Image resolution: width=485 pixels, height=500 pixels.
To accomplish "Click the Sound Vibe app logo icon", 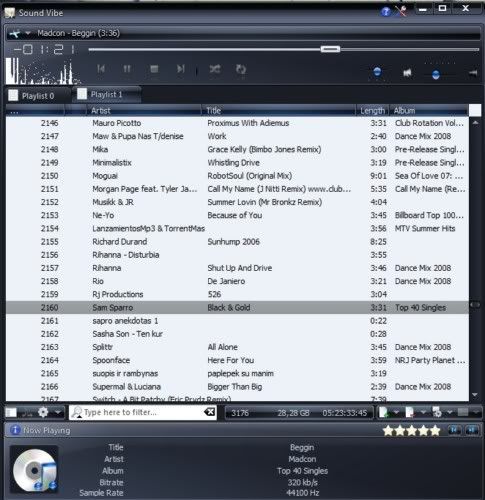I will tap(10, 13).
